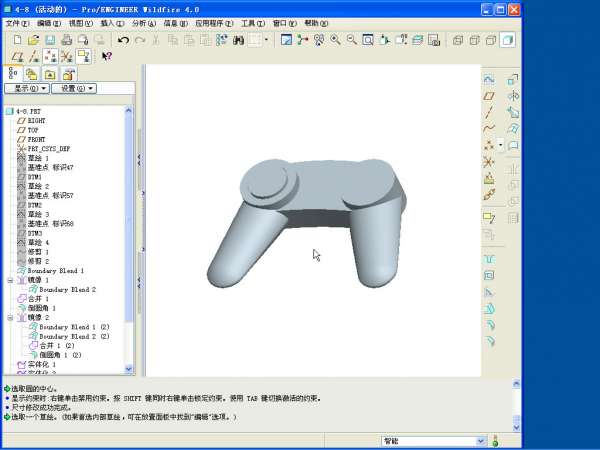
Task: Toggle datum axes display icon
Action: click(x=33, y=57)
